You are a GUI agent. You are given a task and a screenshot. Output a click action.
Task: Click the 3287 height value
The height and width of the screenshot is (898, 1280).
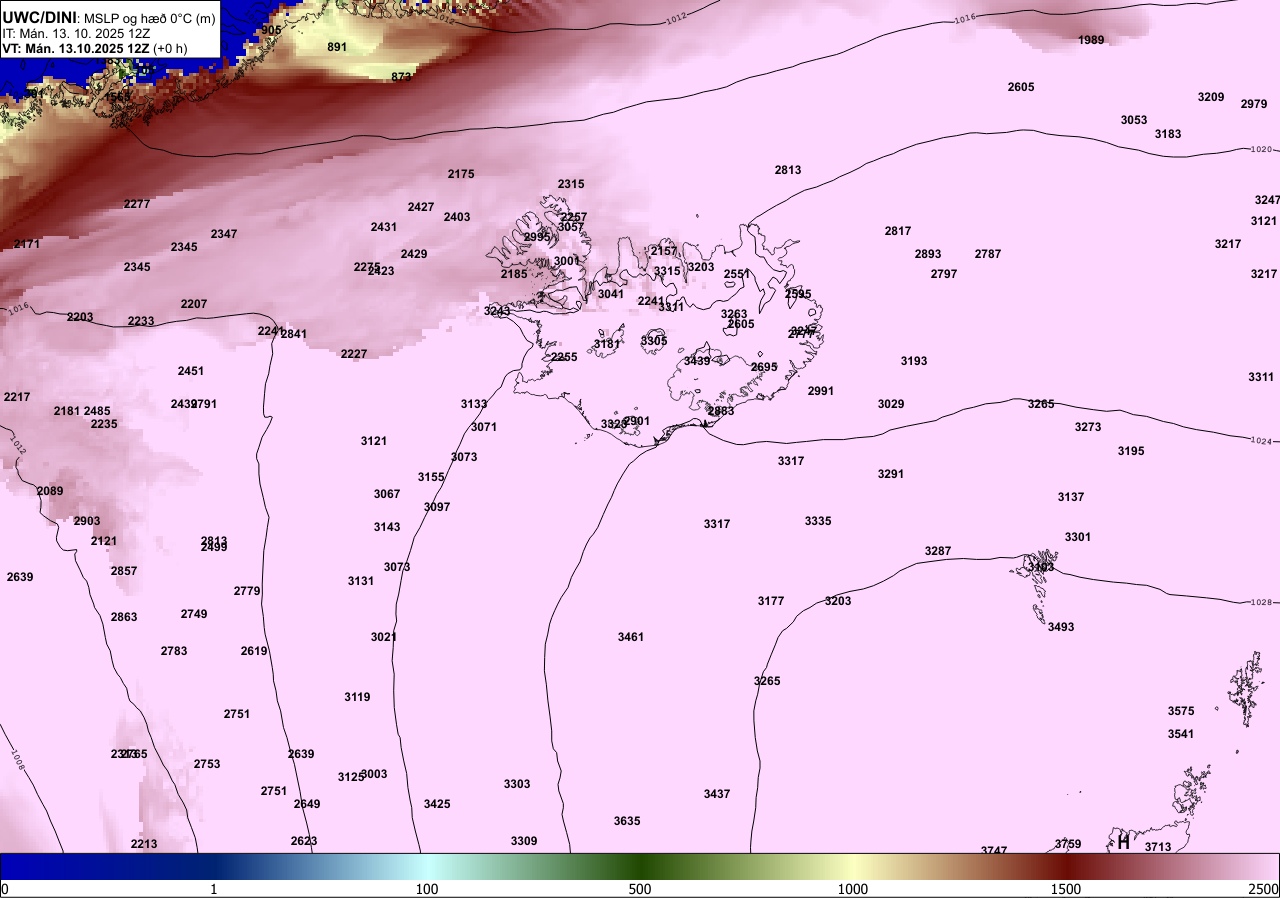tap(938, 551)
